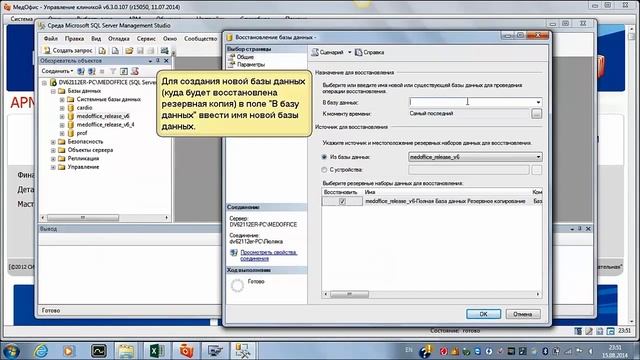Open the В базу данных dropdown arrow

coord(538,102)
